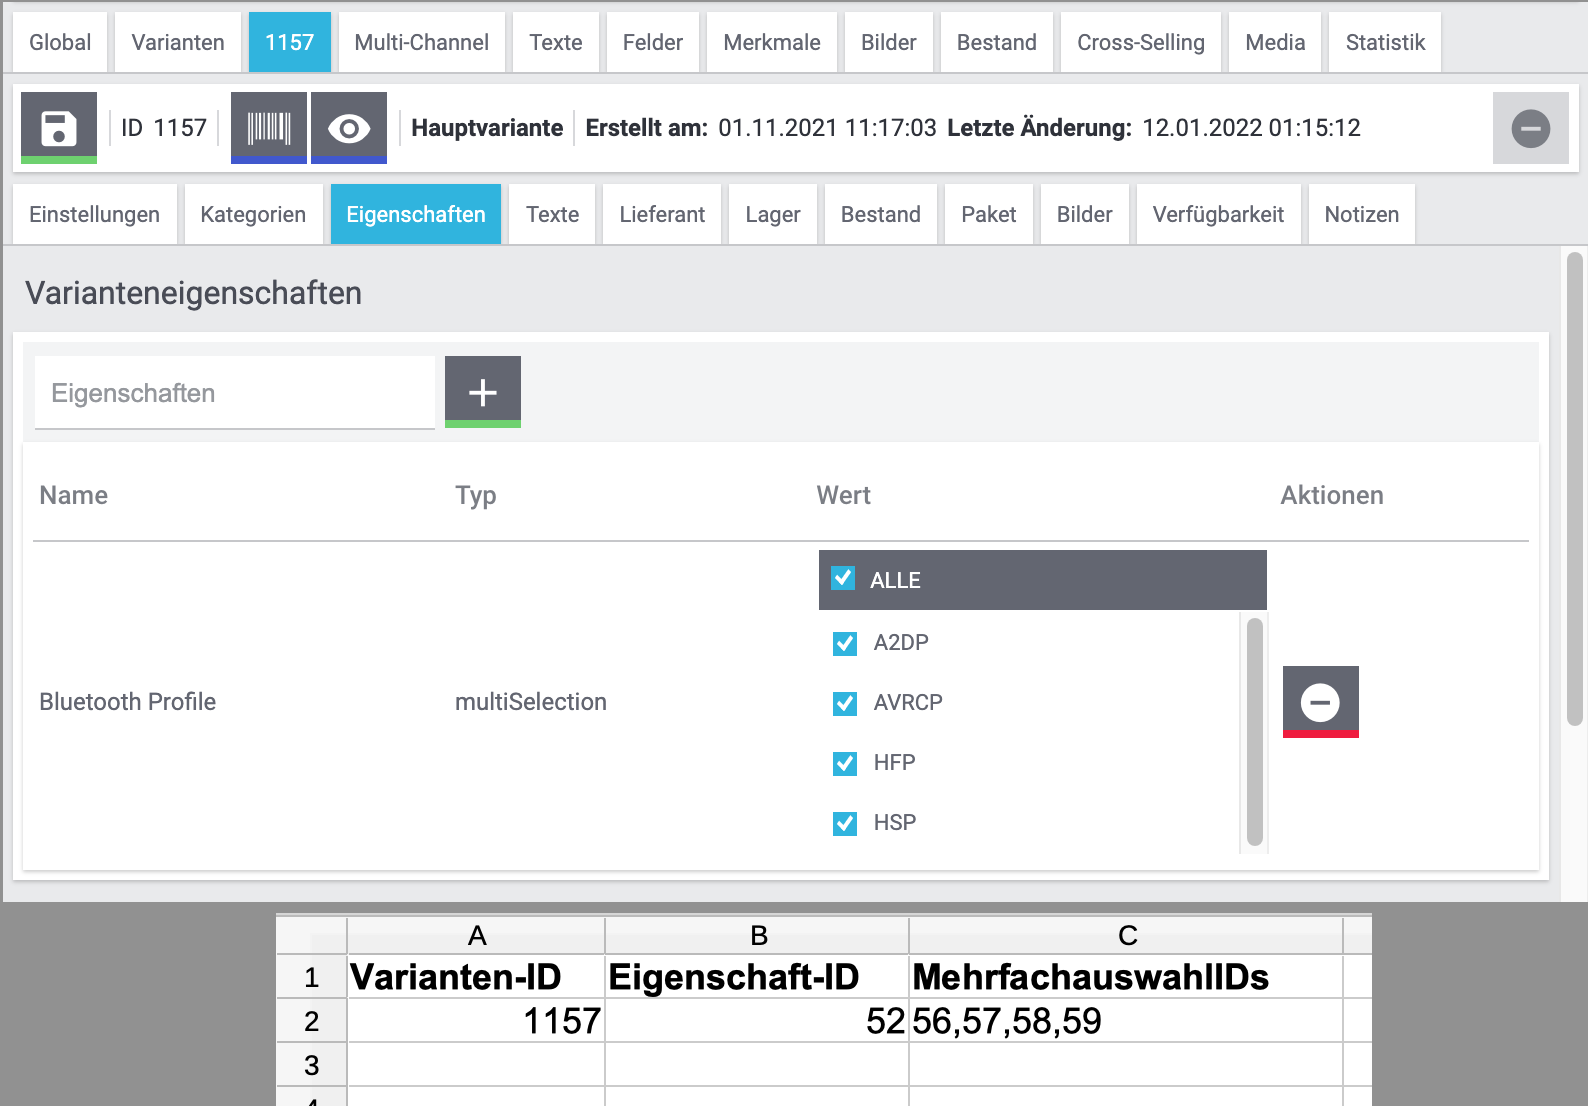Click the main page vertical scrollbar

click(1574, 490)
